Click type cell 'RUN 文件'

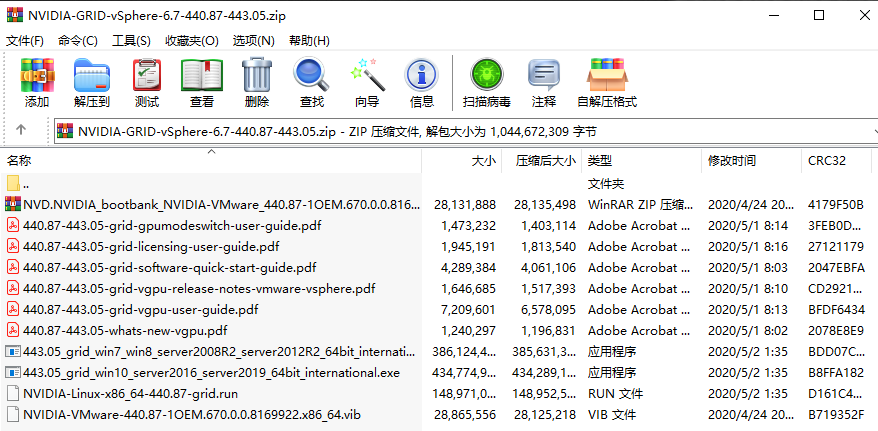615,393
